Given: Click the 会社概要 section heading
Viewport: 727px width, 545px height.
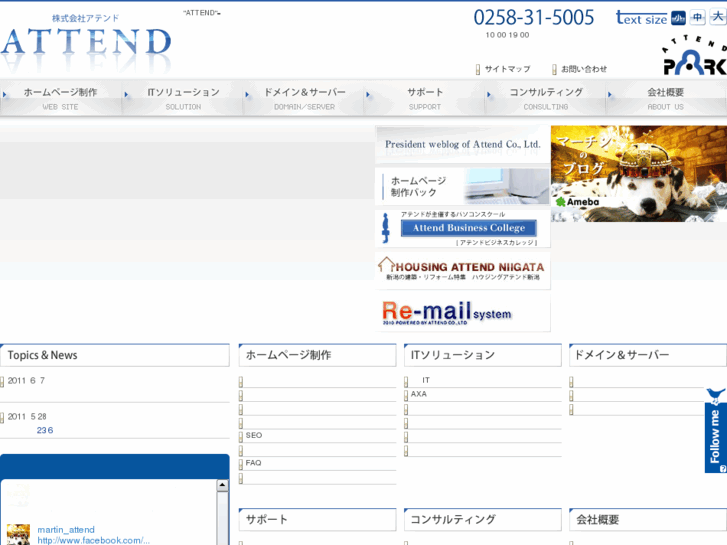Looking at the screenshot, I should 648,519.
